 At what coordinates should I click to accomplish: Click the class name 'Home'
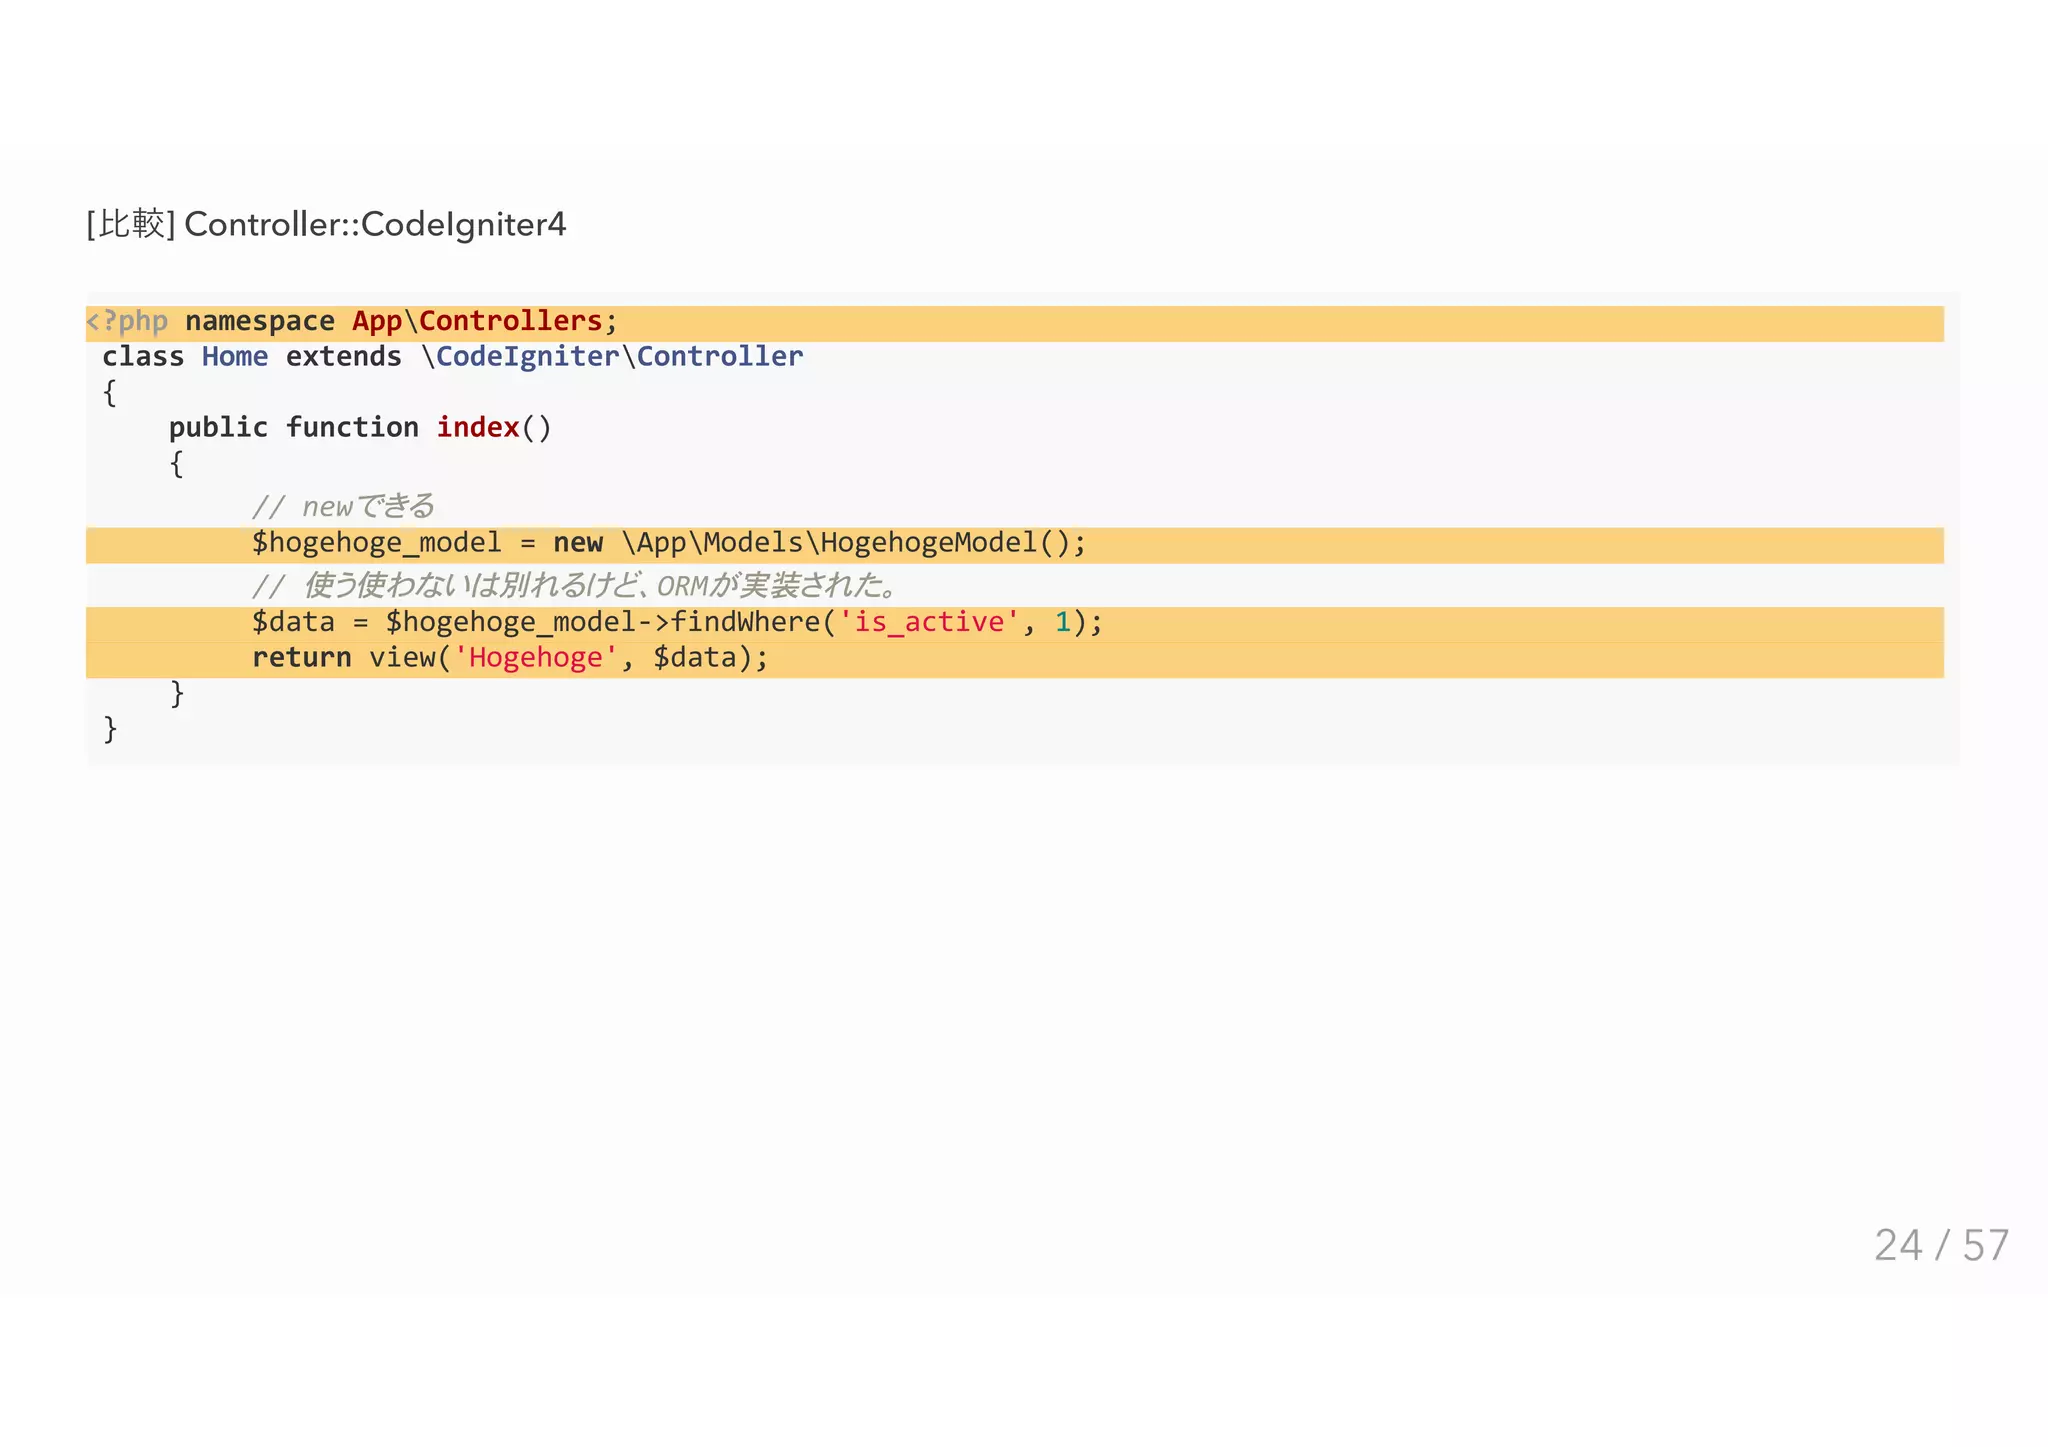pos(235,357)
